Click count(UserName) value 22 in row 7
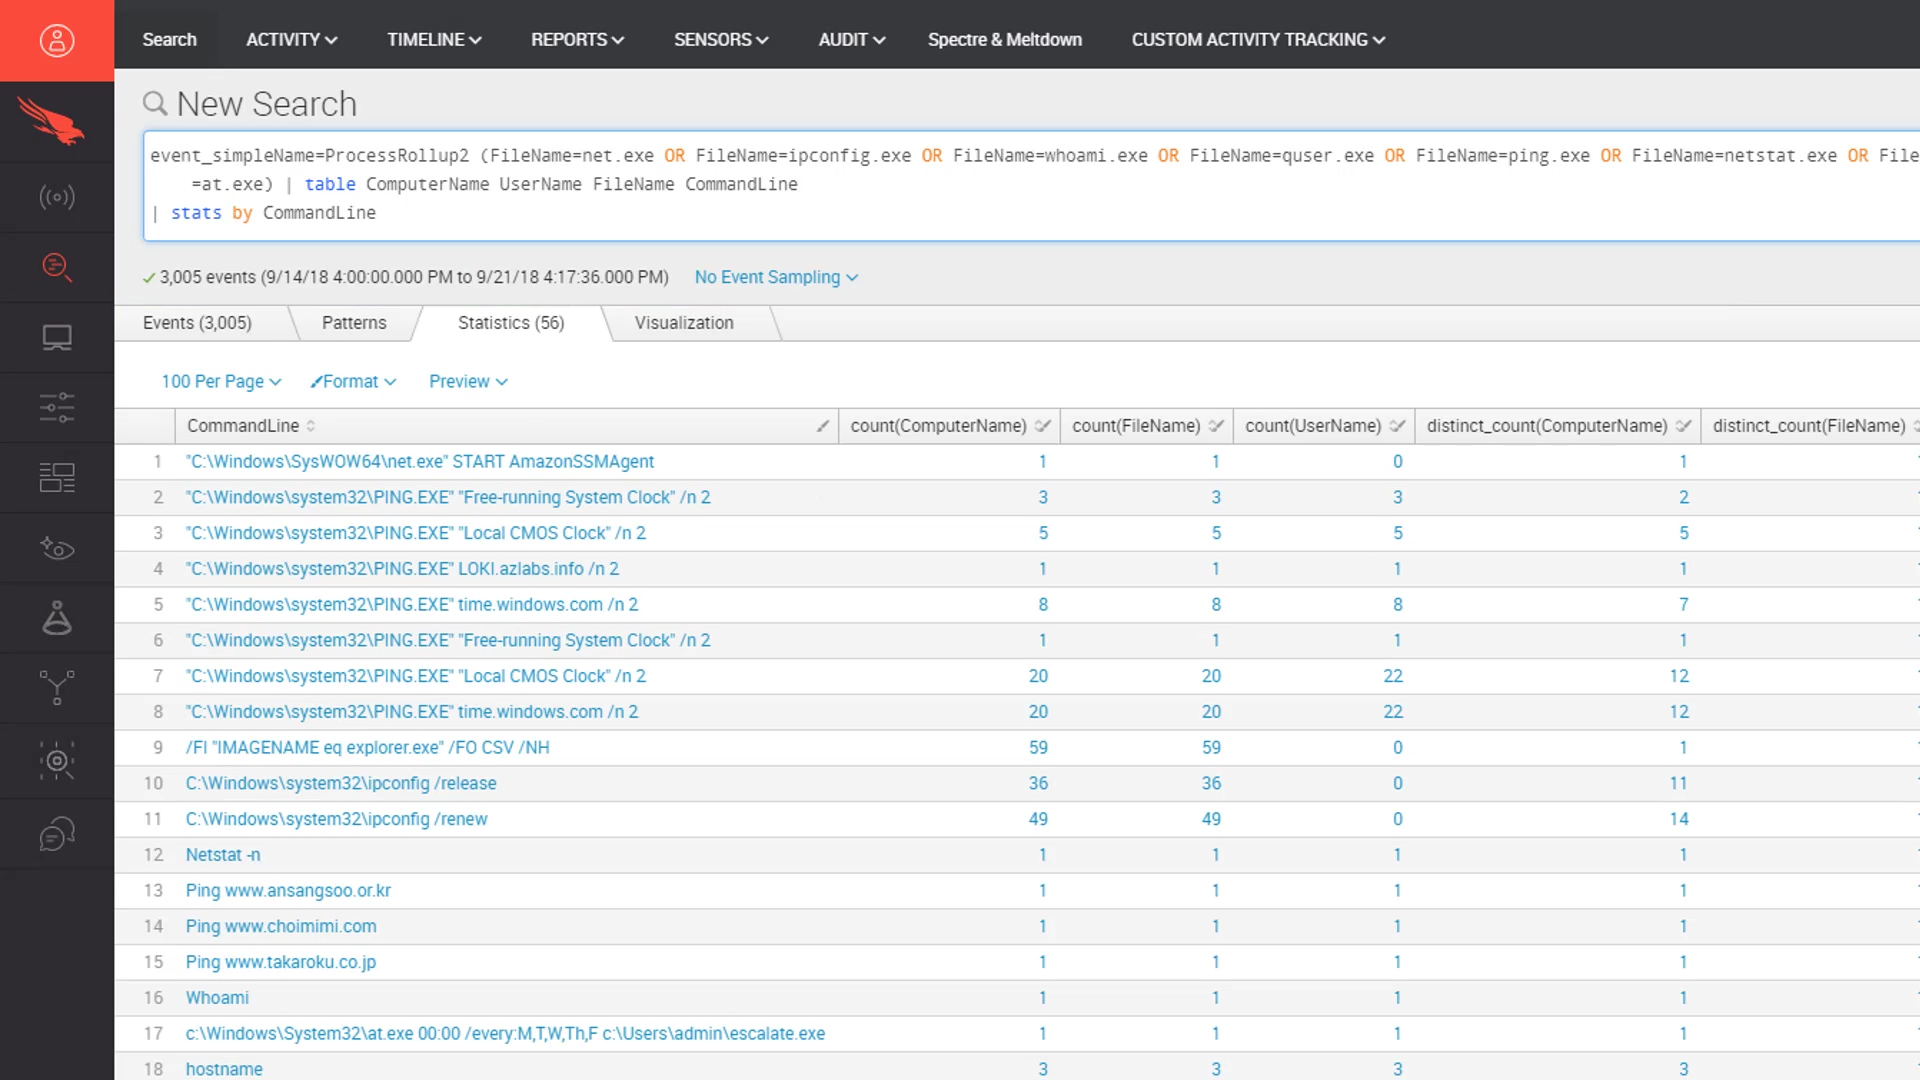 tap(1393, 676)
